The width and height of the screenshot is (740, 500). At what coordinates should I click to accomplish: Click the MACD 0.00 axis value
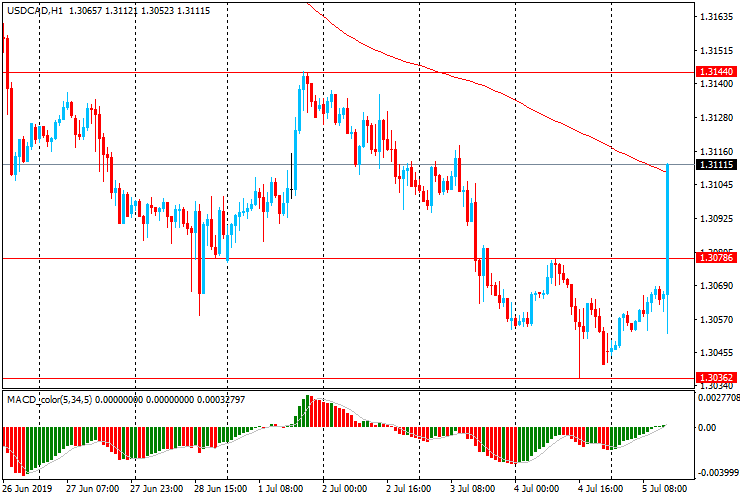708,428
